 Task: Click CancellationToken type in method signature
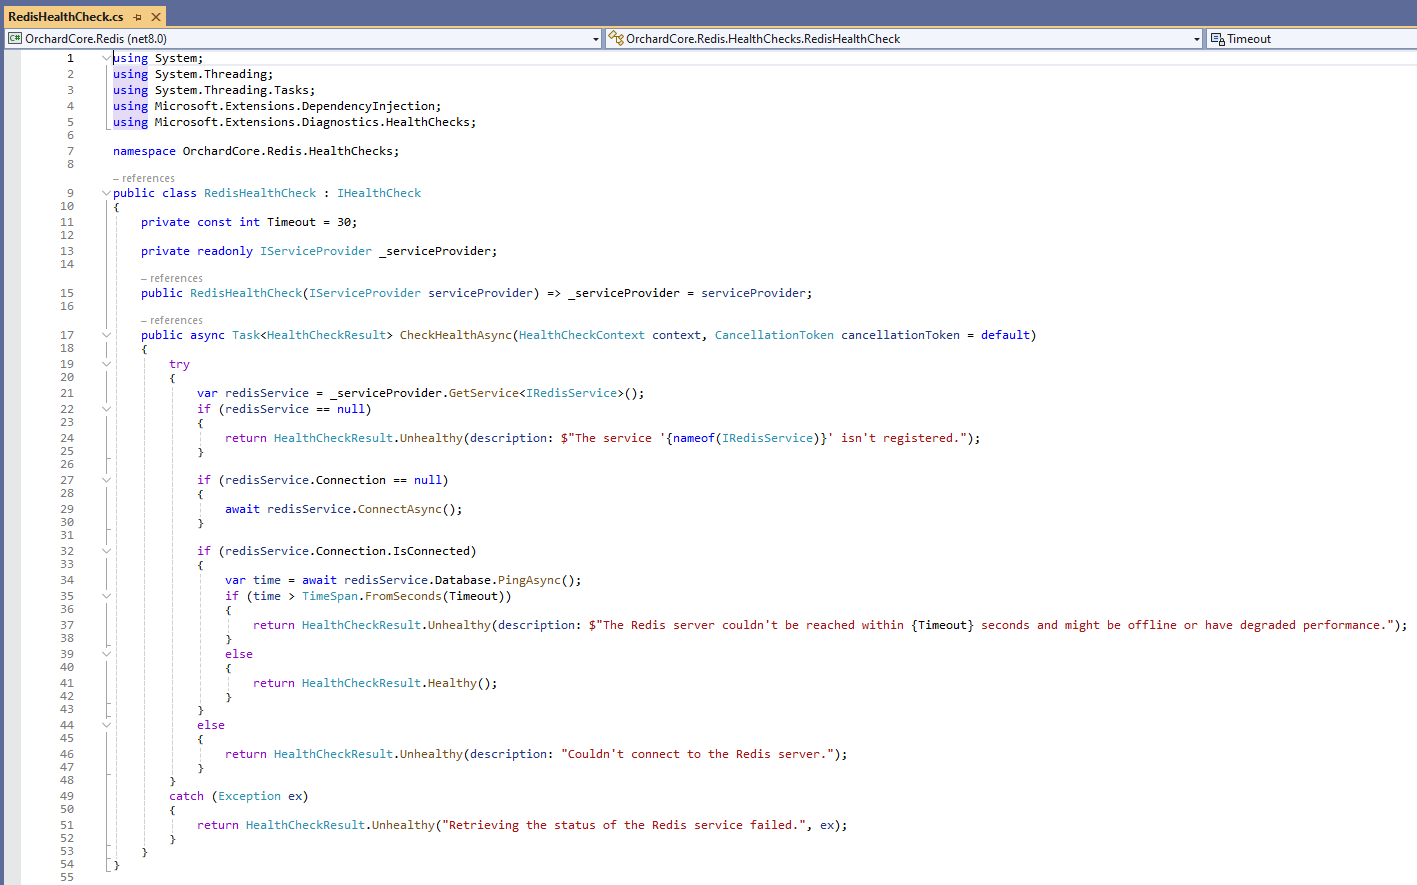tap(774, 335)
